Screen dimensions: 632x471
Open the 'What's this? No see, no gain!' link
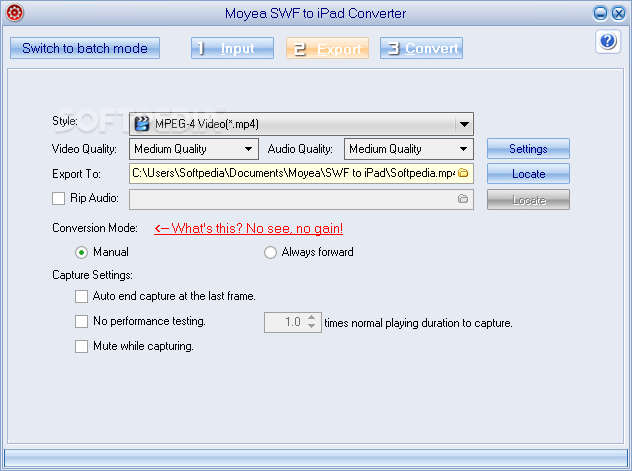coord(248,228)
